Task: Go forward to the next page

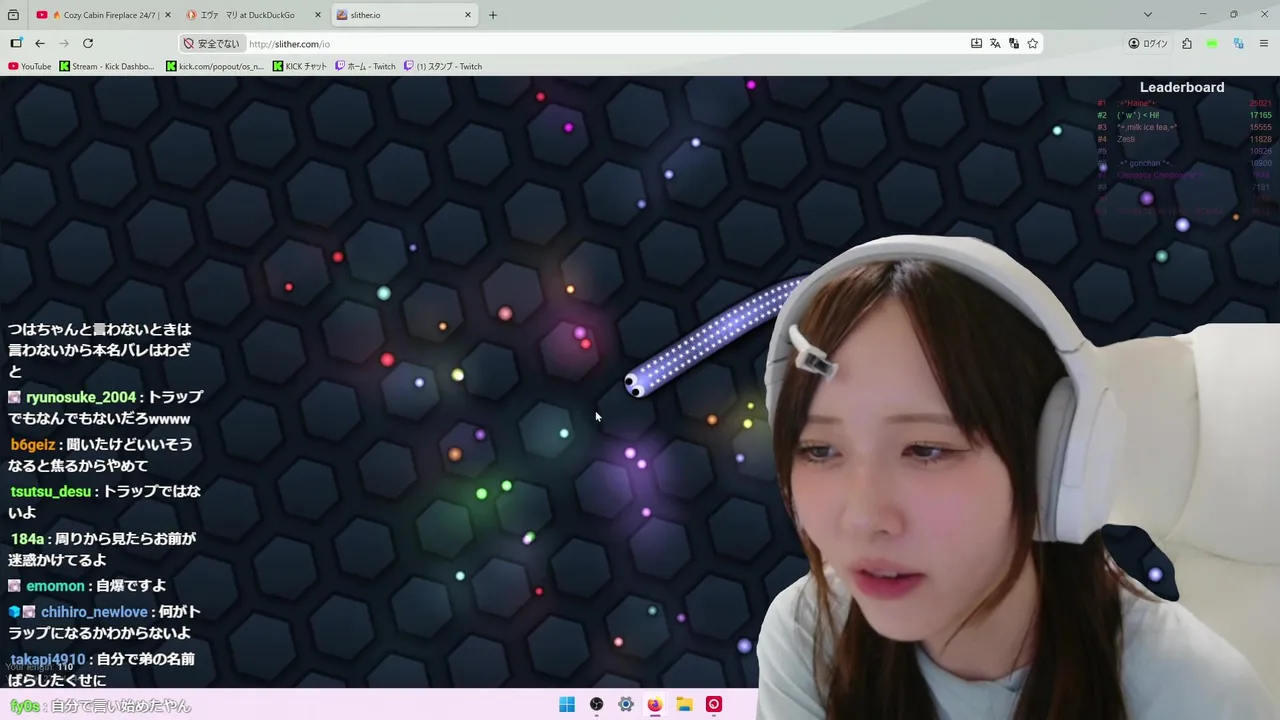Action: (64, 43)
